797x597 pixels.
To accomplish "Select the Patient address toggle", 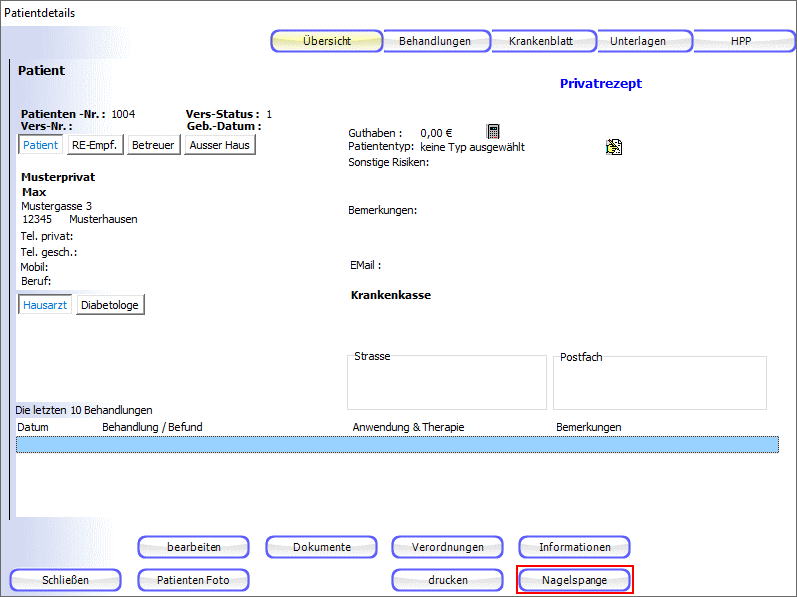I will click(41, 145).
